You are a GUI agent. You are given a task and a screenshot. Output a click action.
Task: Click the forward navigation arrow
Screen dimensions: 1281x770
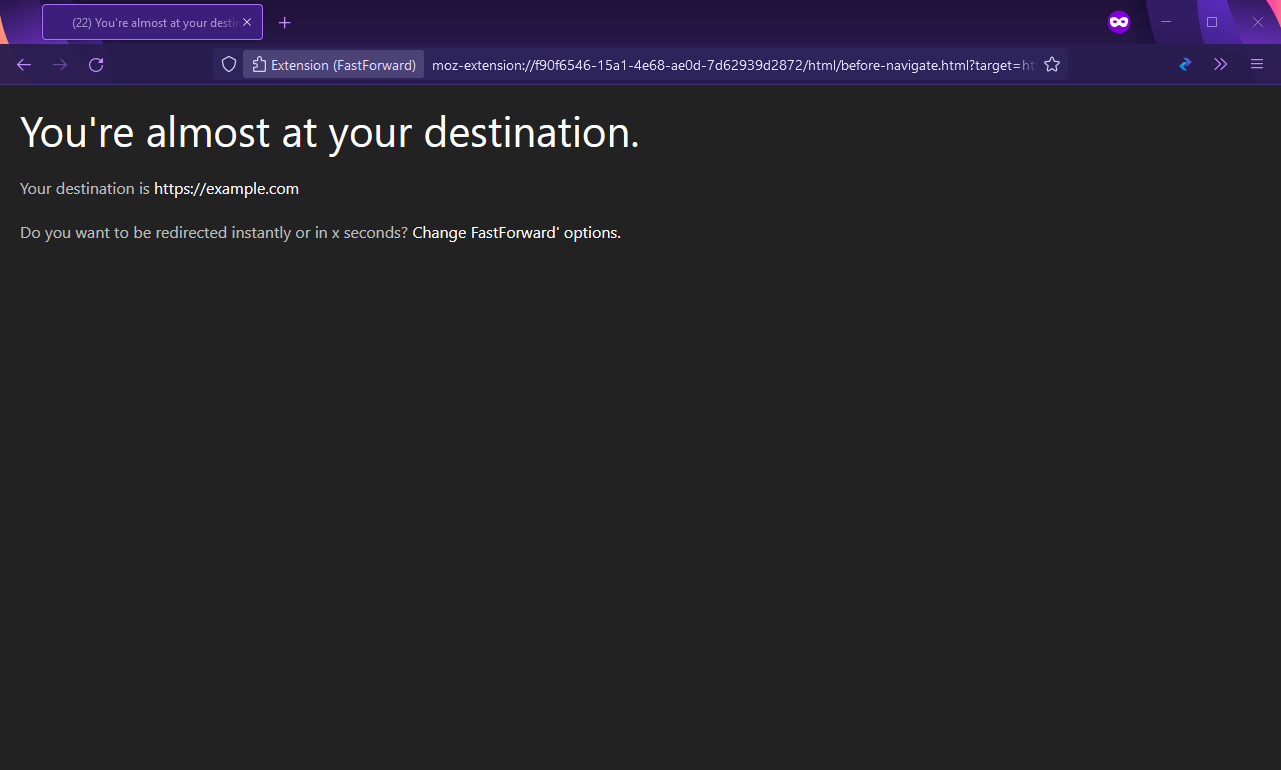tap(60, 64)
